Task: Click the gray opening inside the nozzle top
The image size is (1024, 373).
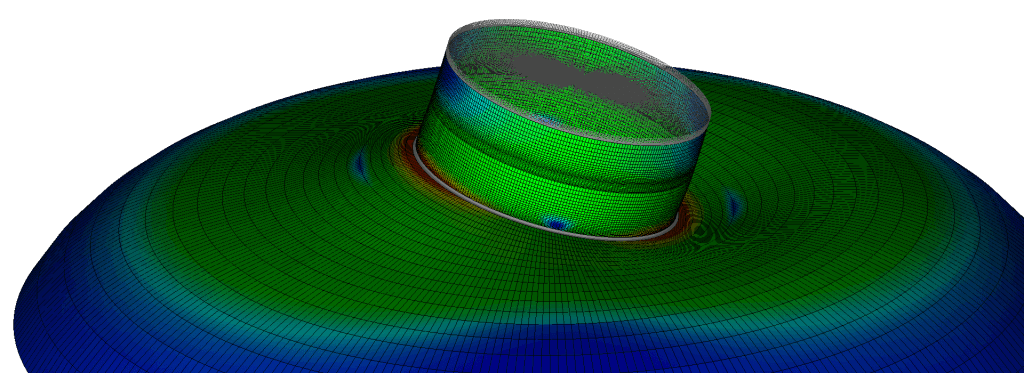Action: [575, 77]
